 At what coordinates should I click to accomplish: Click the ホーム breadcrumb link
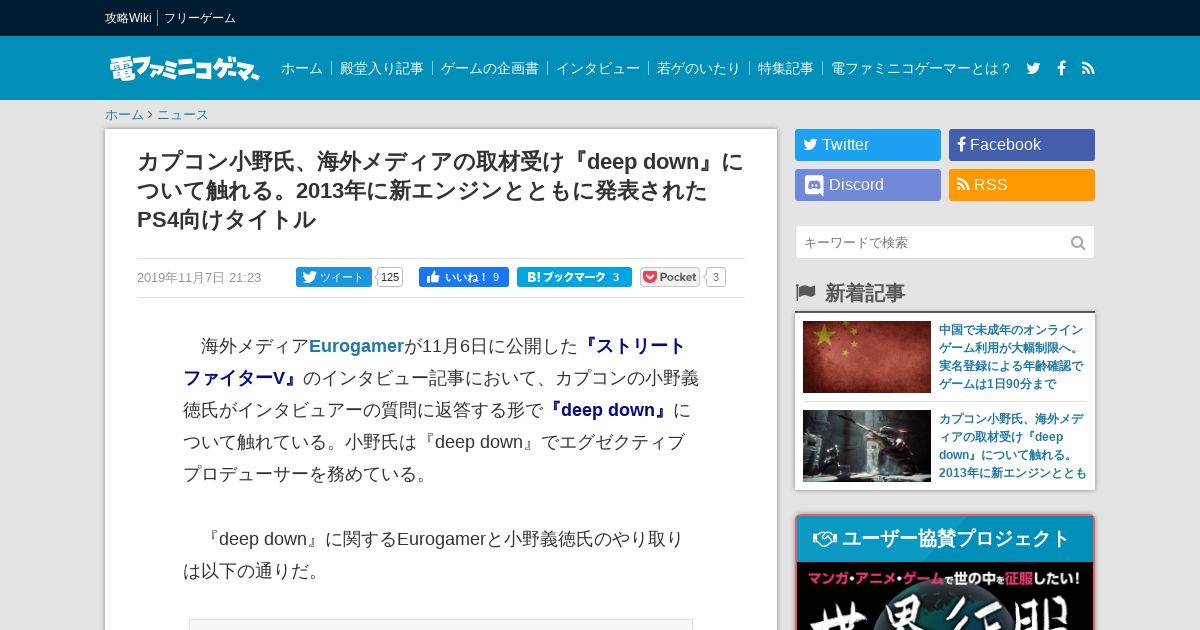[x=124, y=114]
